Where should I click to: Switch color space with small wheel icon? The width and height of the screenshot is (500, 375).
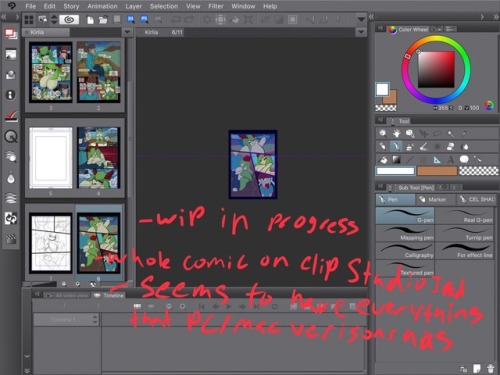(489, 106)
